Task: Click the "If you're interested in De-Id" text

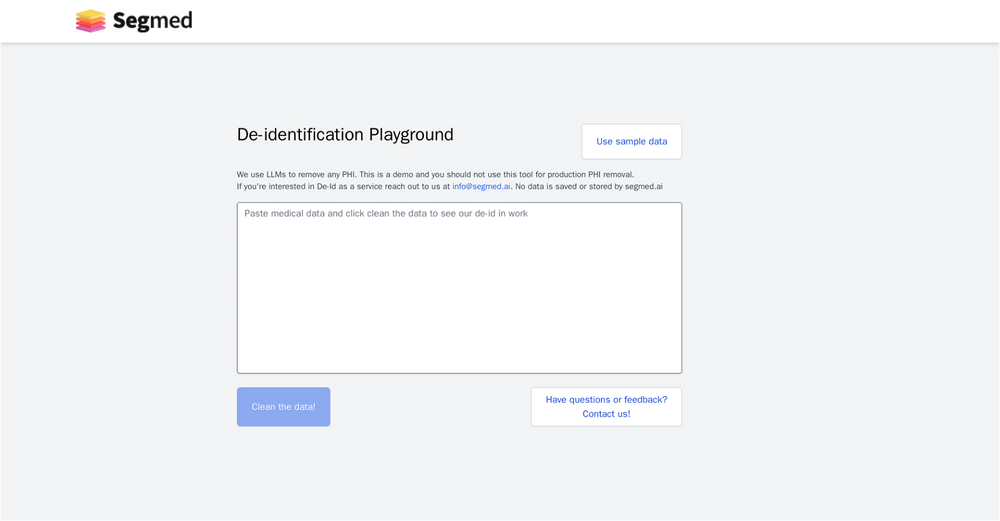Action: [x=300, y=186]
